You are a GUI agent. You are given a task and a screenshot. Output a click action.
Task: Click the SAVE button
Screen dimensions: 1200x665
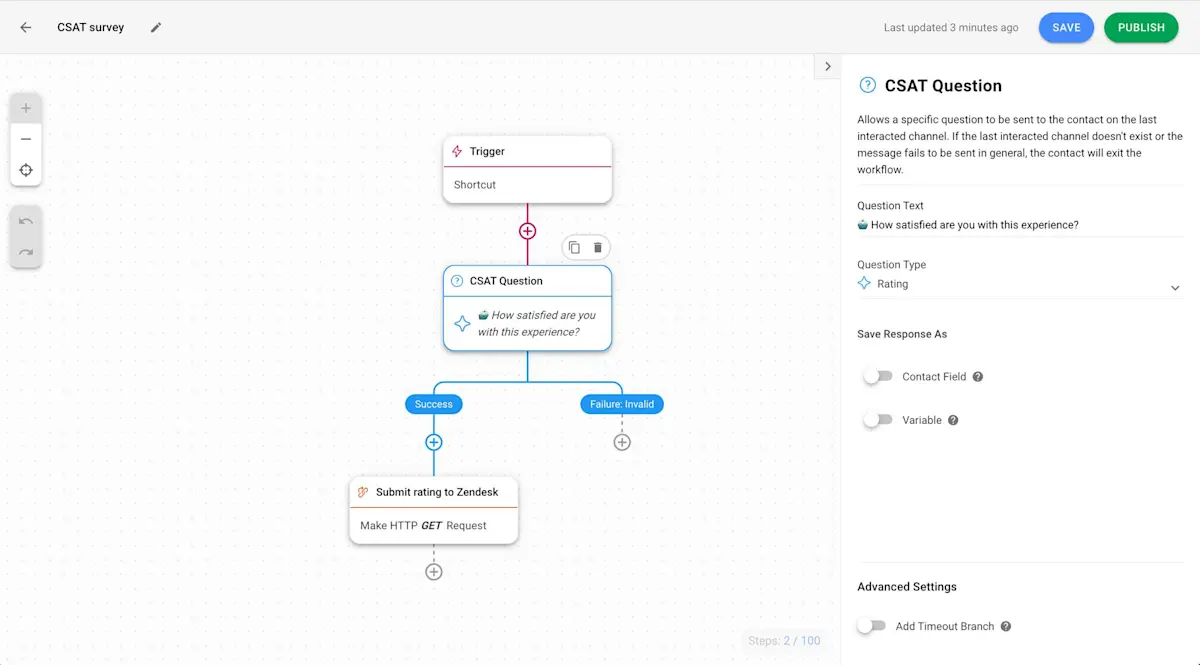coord(1066,27)
